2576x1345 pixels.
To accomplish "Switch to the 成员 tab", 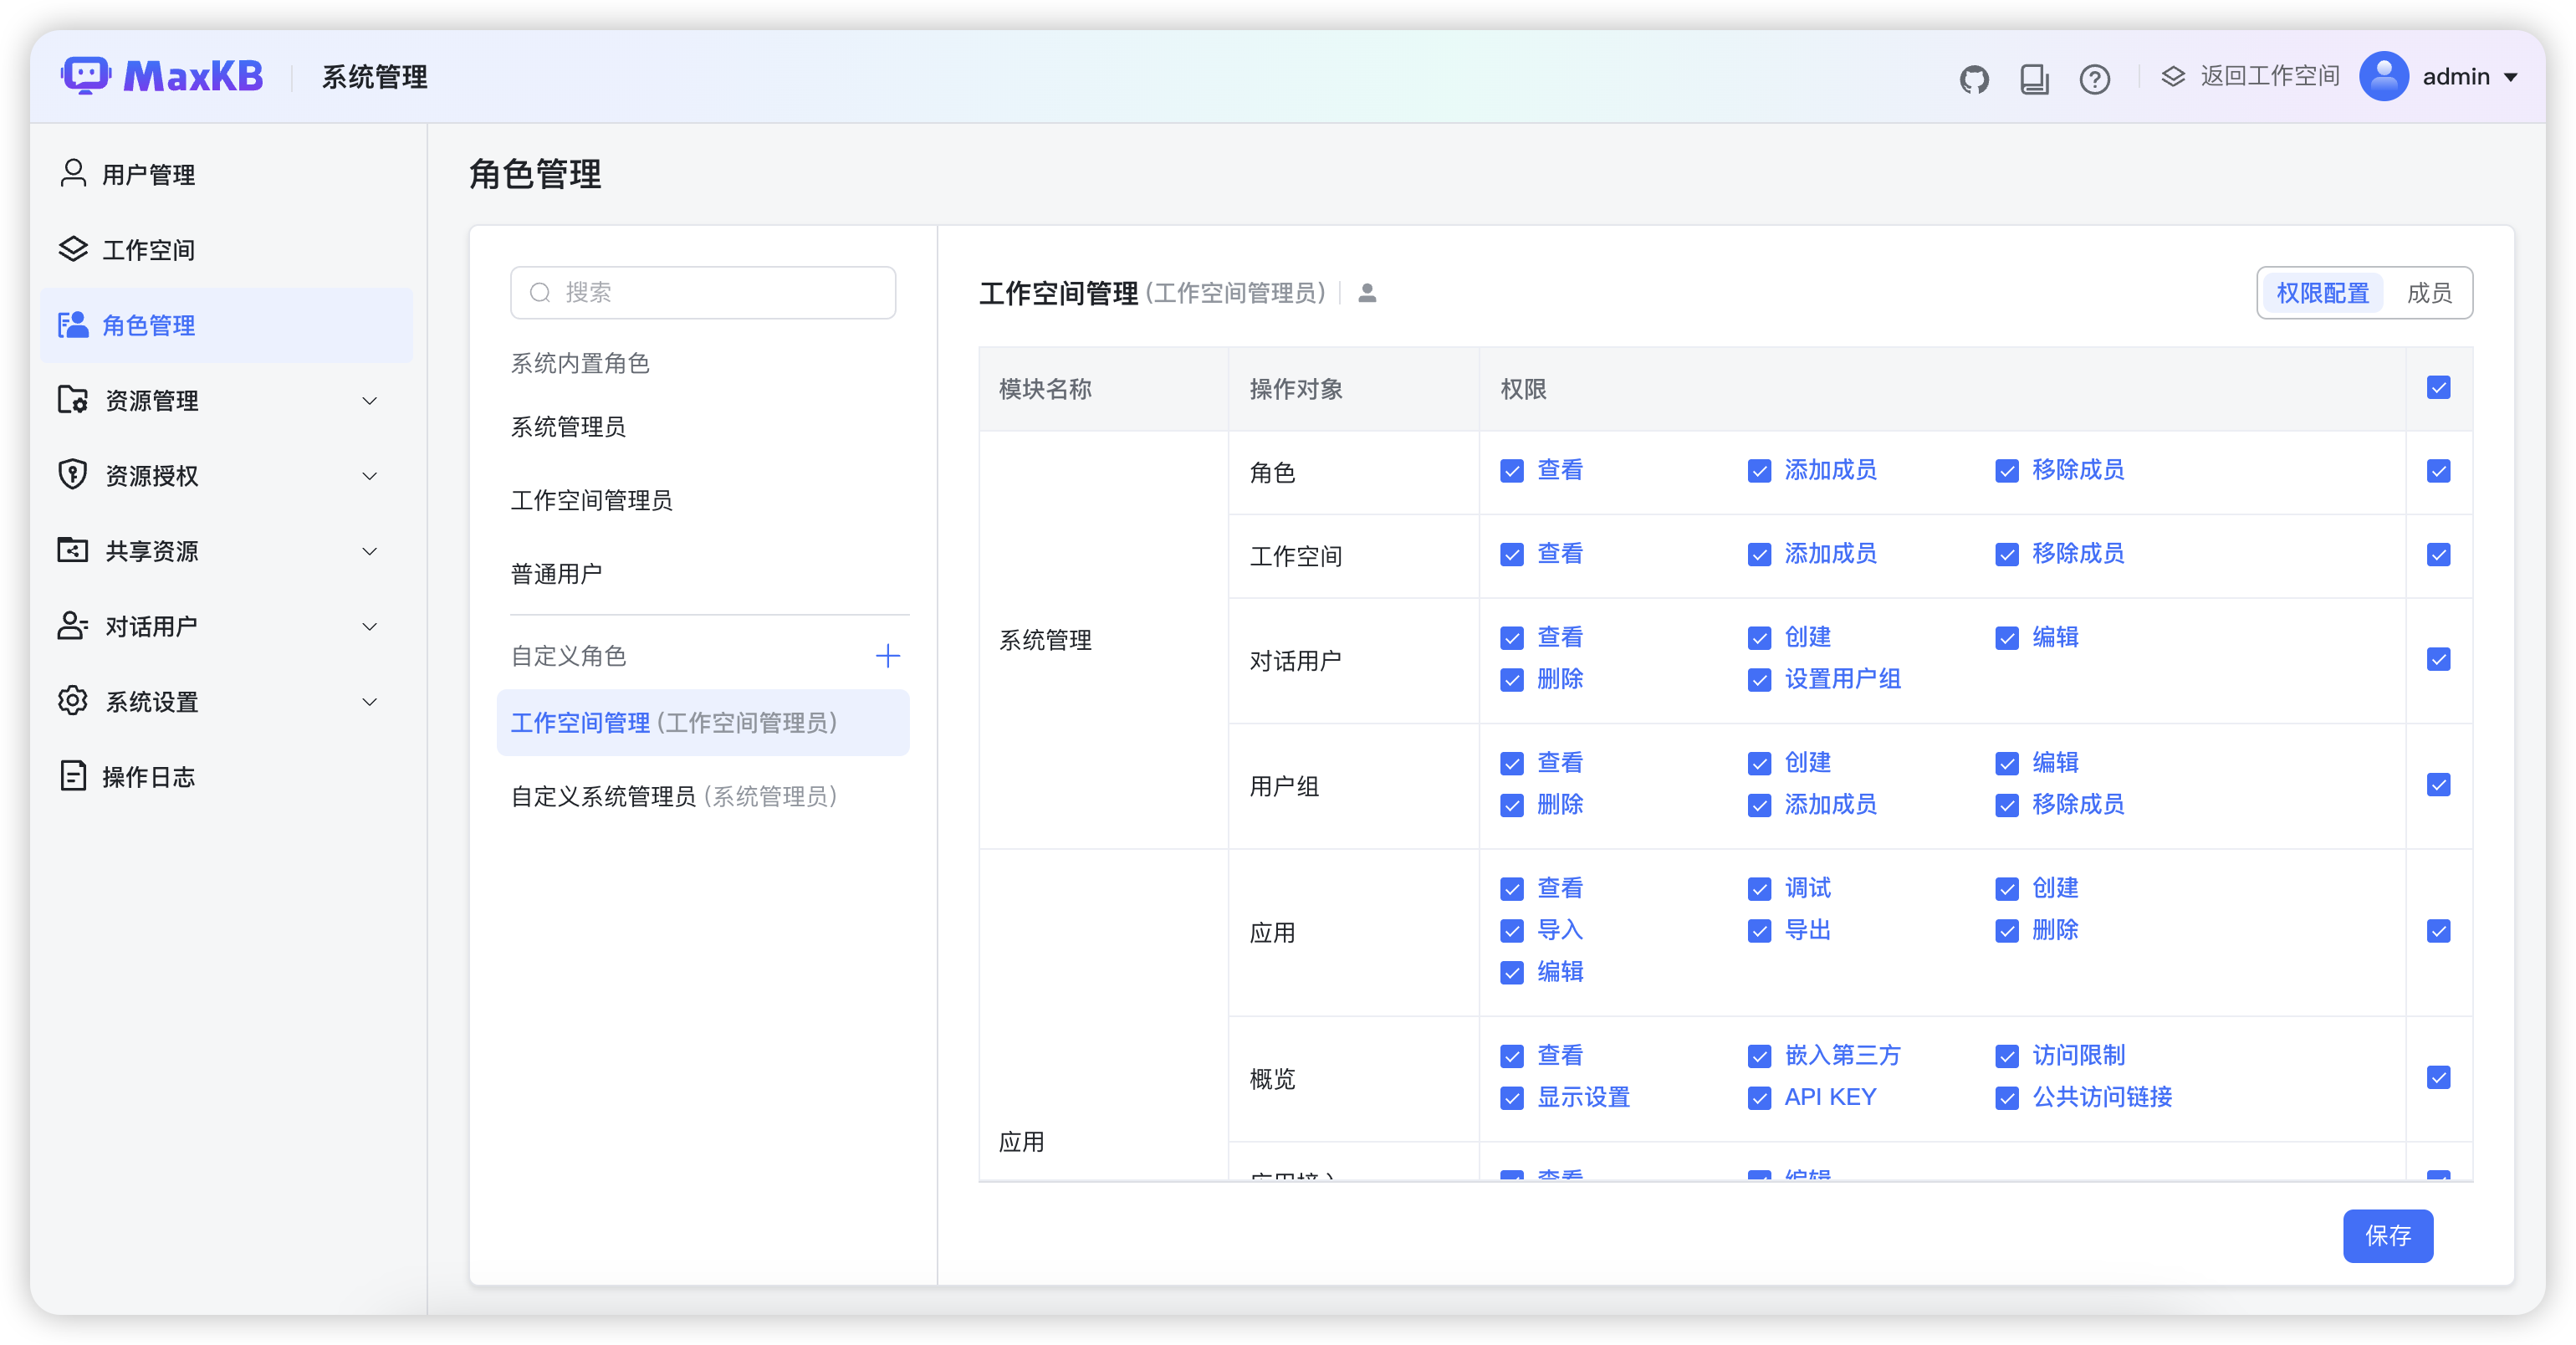I will pos(2430,292).
